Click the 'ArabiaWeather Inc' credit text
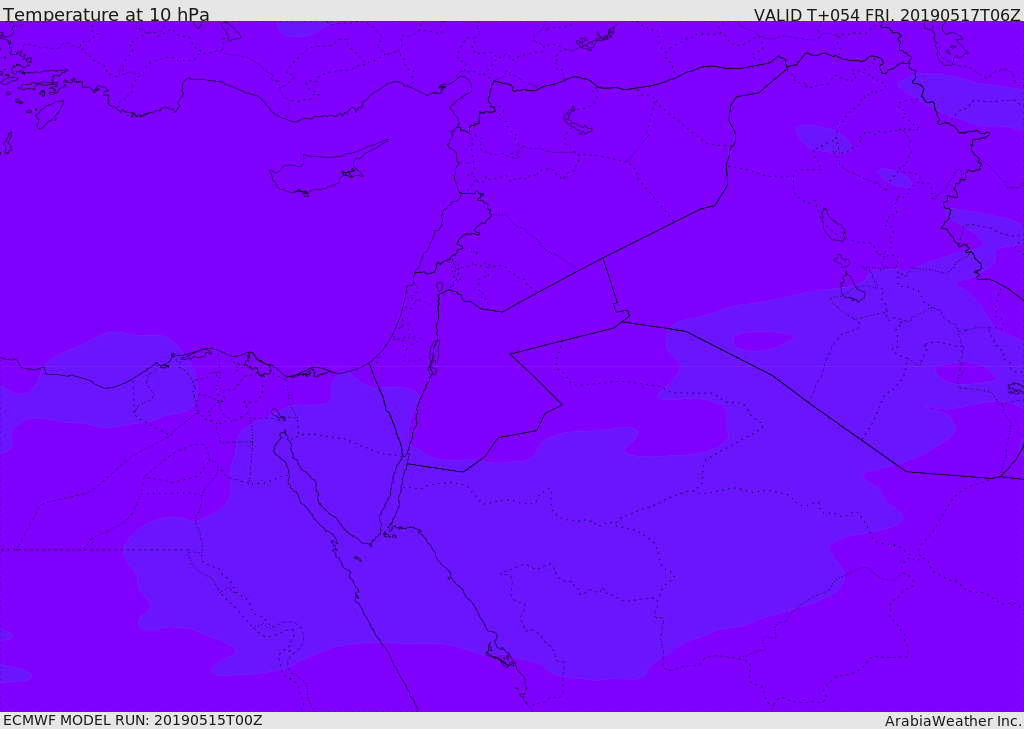Screen dimensions: 1024x729 (952, 721)
